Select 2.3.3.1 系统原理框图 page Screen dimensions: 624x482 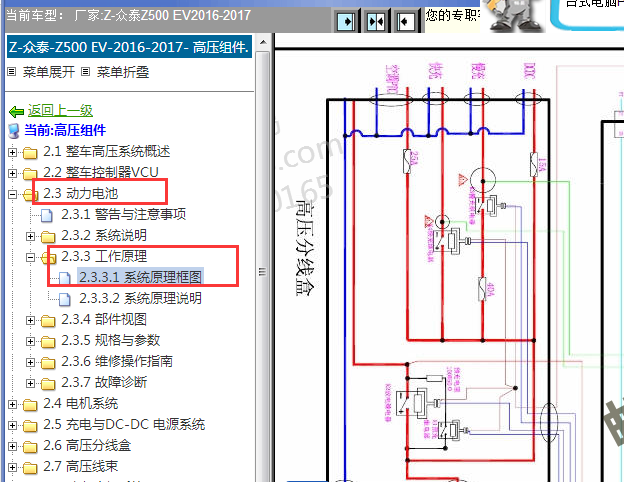(140, 277)
